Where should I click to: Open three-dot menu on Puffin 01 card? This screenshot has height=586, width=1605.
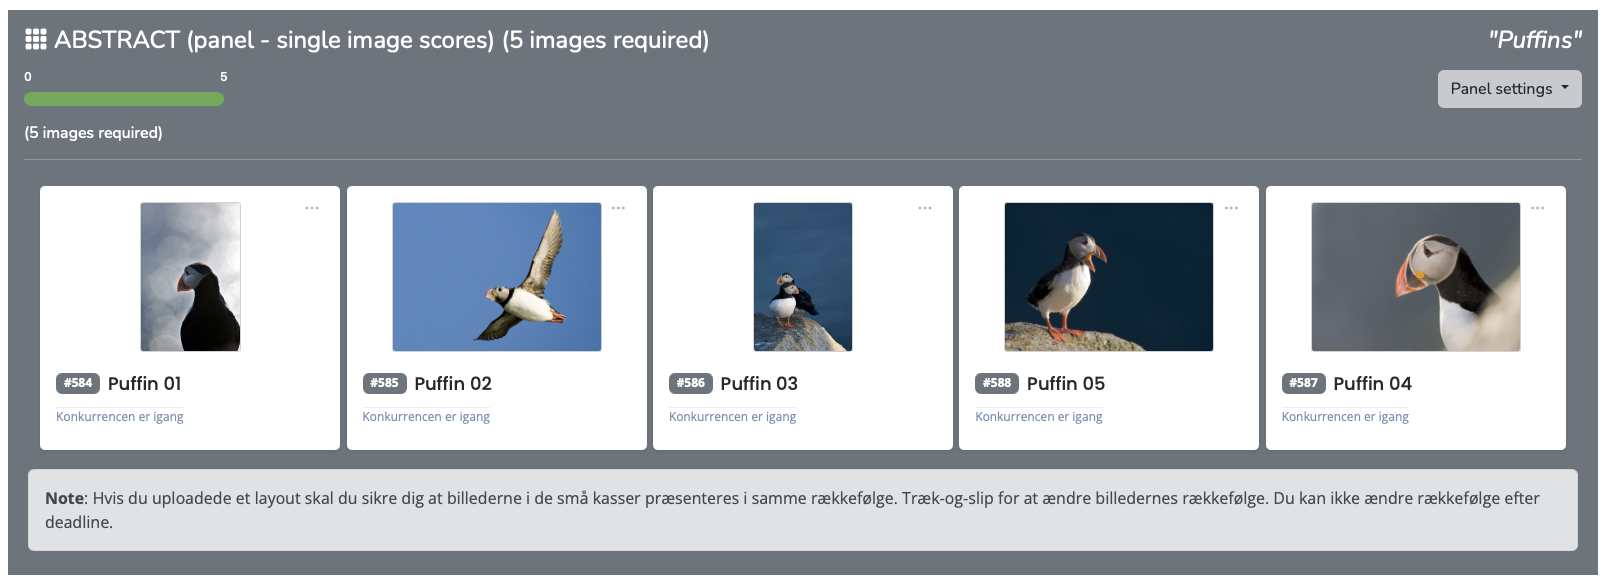[x=312, y=208]
